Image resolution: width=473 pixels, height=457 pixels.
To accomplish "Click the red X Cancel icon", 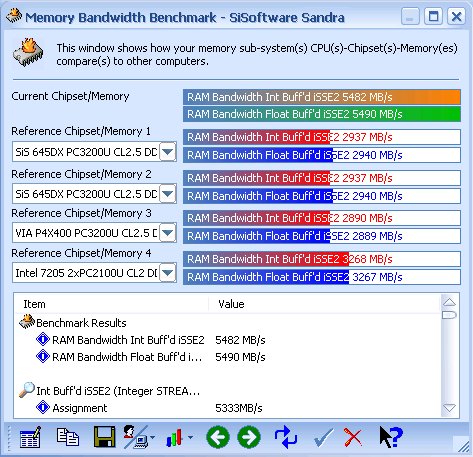I will click(x=353, y=437).
